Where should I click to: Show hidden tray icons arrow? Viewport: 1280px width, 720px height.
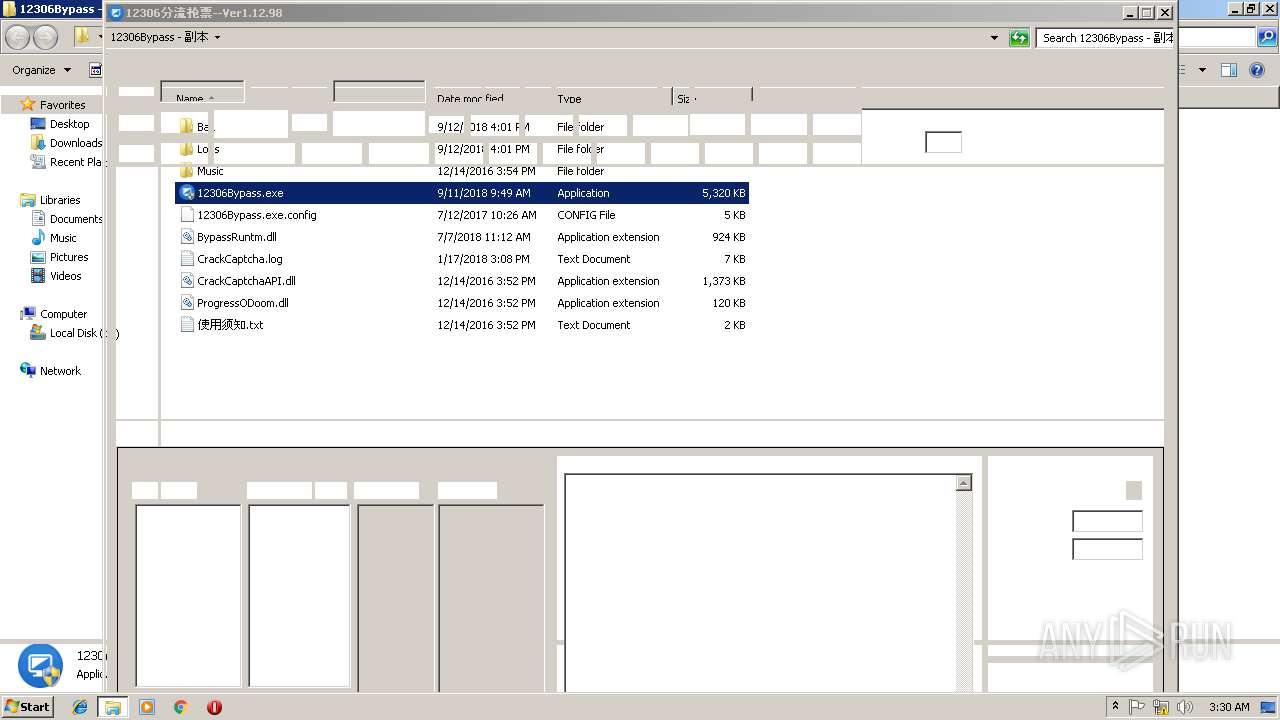tap(1115, 707)
